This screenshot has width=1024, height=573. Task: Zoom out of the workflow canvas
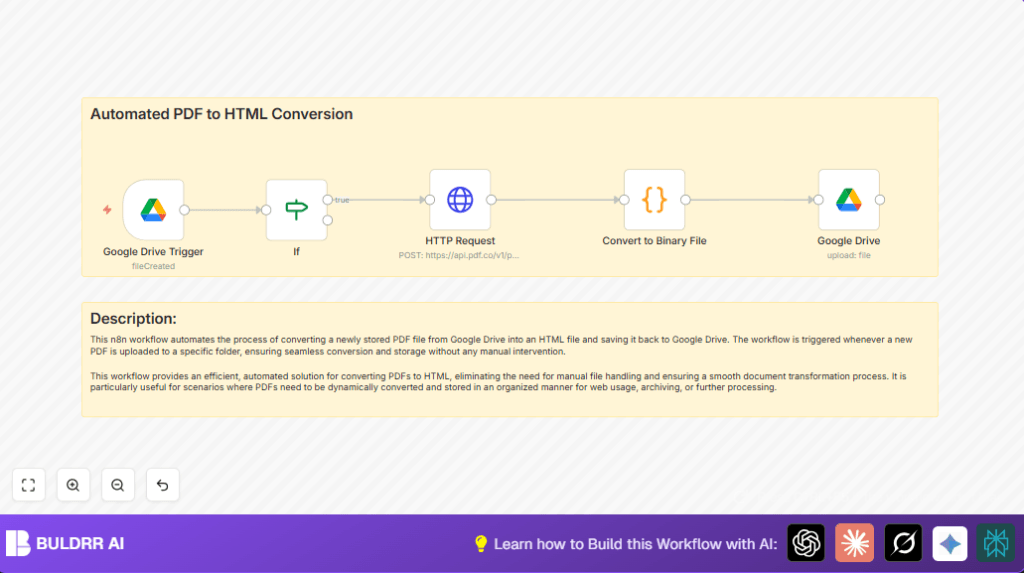[x=118, y=485]
